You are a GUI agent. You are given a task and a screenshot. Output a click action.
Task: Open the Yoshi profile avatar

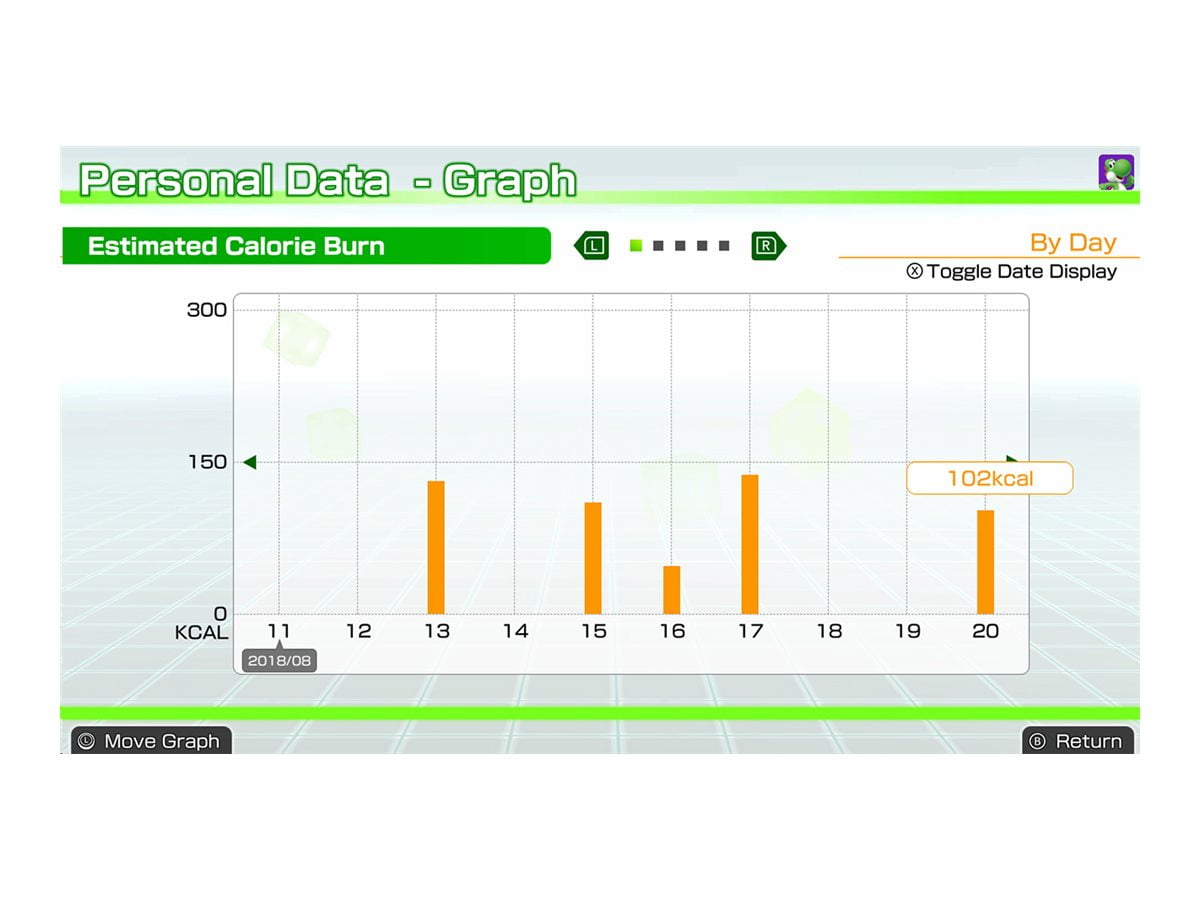[1116, 172]
